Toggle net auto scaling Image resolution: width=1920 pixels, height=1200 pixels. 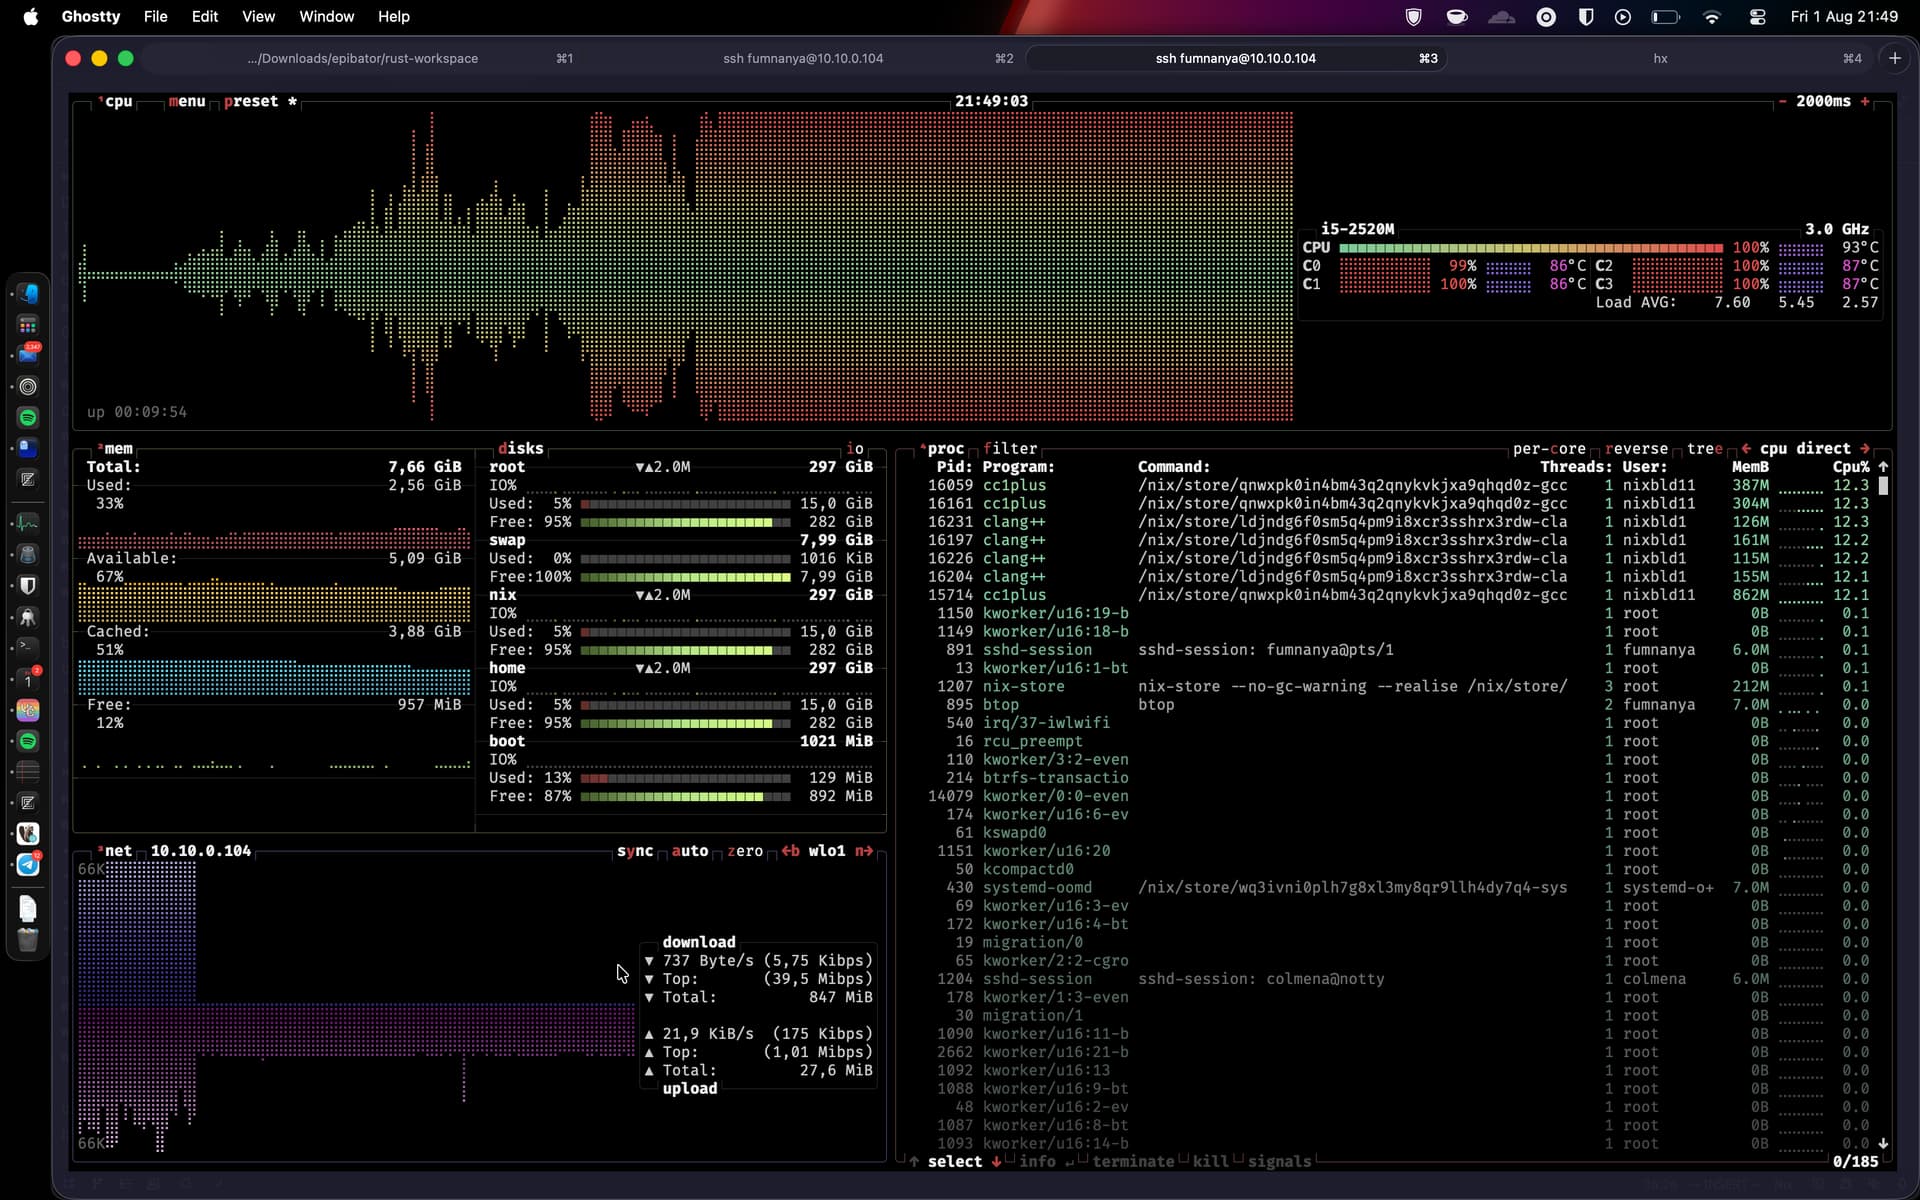pos(690,851)
